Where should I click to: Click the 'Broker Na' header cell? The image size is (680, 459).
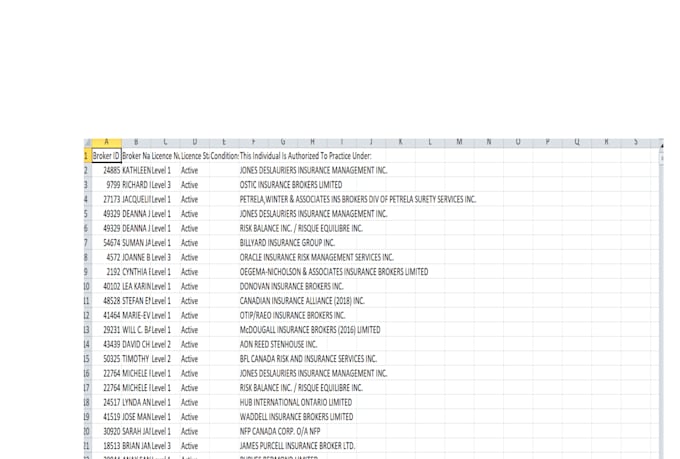(x=136, y=156)
